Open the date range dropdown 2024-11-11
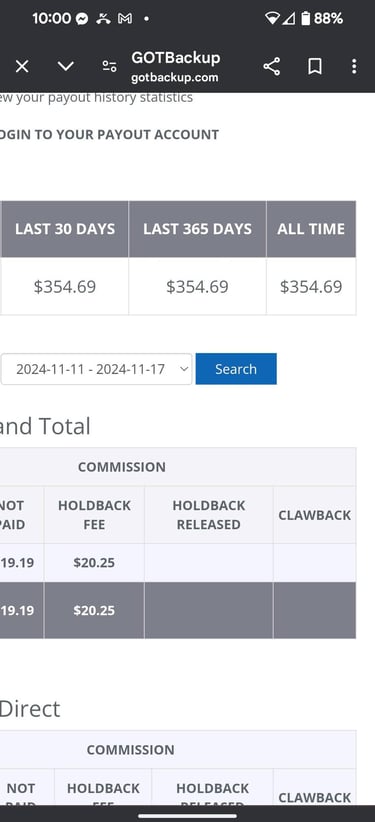This screenshot has height=822, width=375. (96, 369)
